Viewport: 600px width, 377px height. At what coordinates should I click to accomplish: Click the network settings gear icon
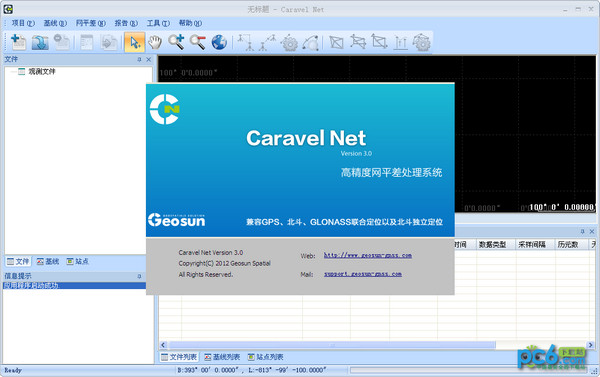point(422,42)
